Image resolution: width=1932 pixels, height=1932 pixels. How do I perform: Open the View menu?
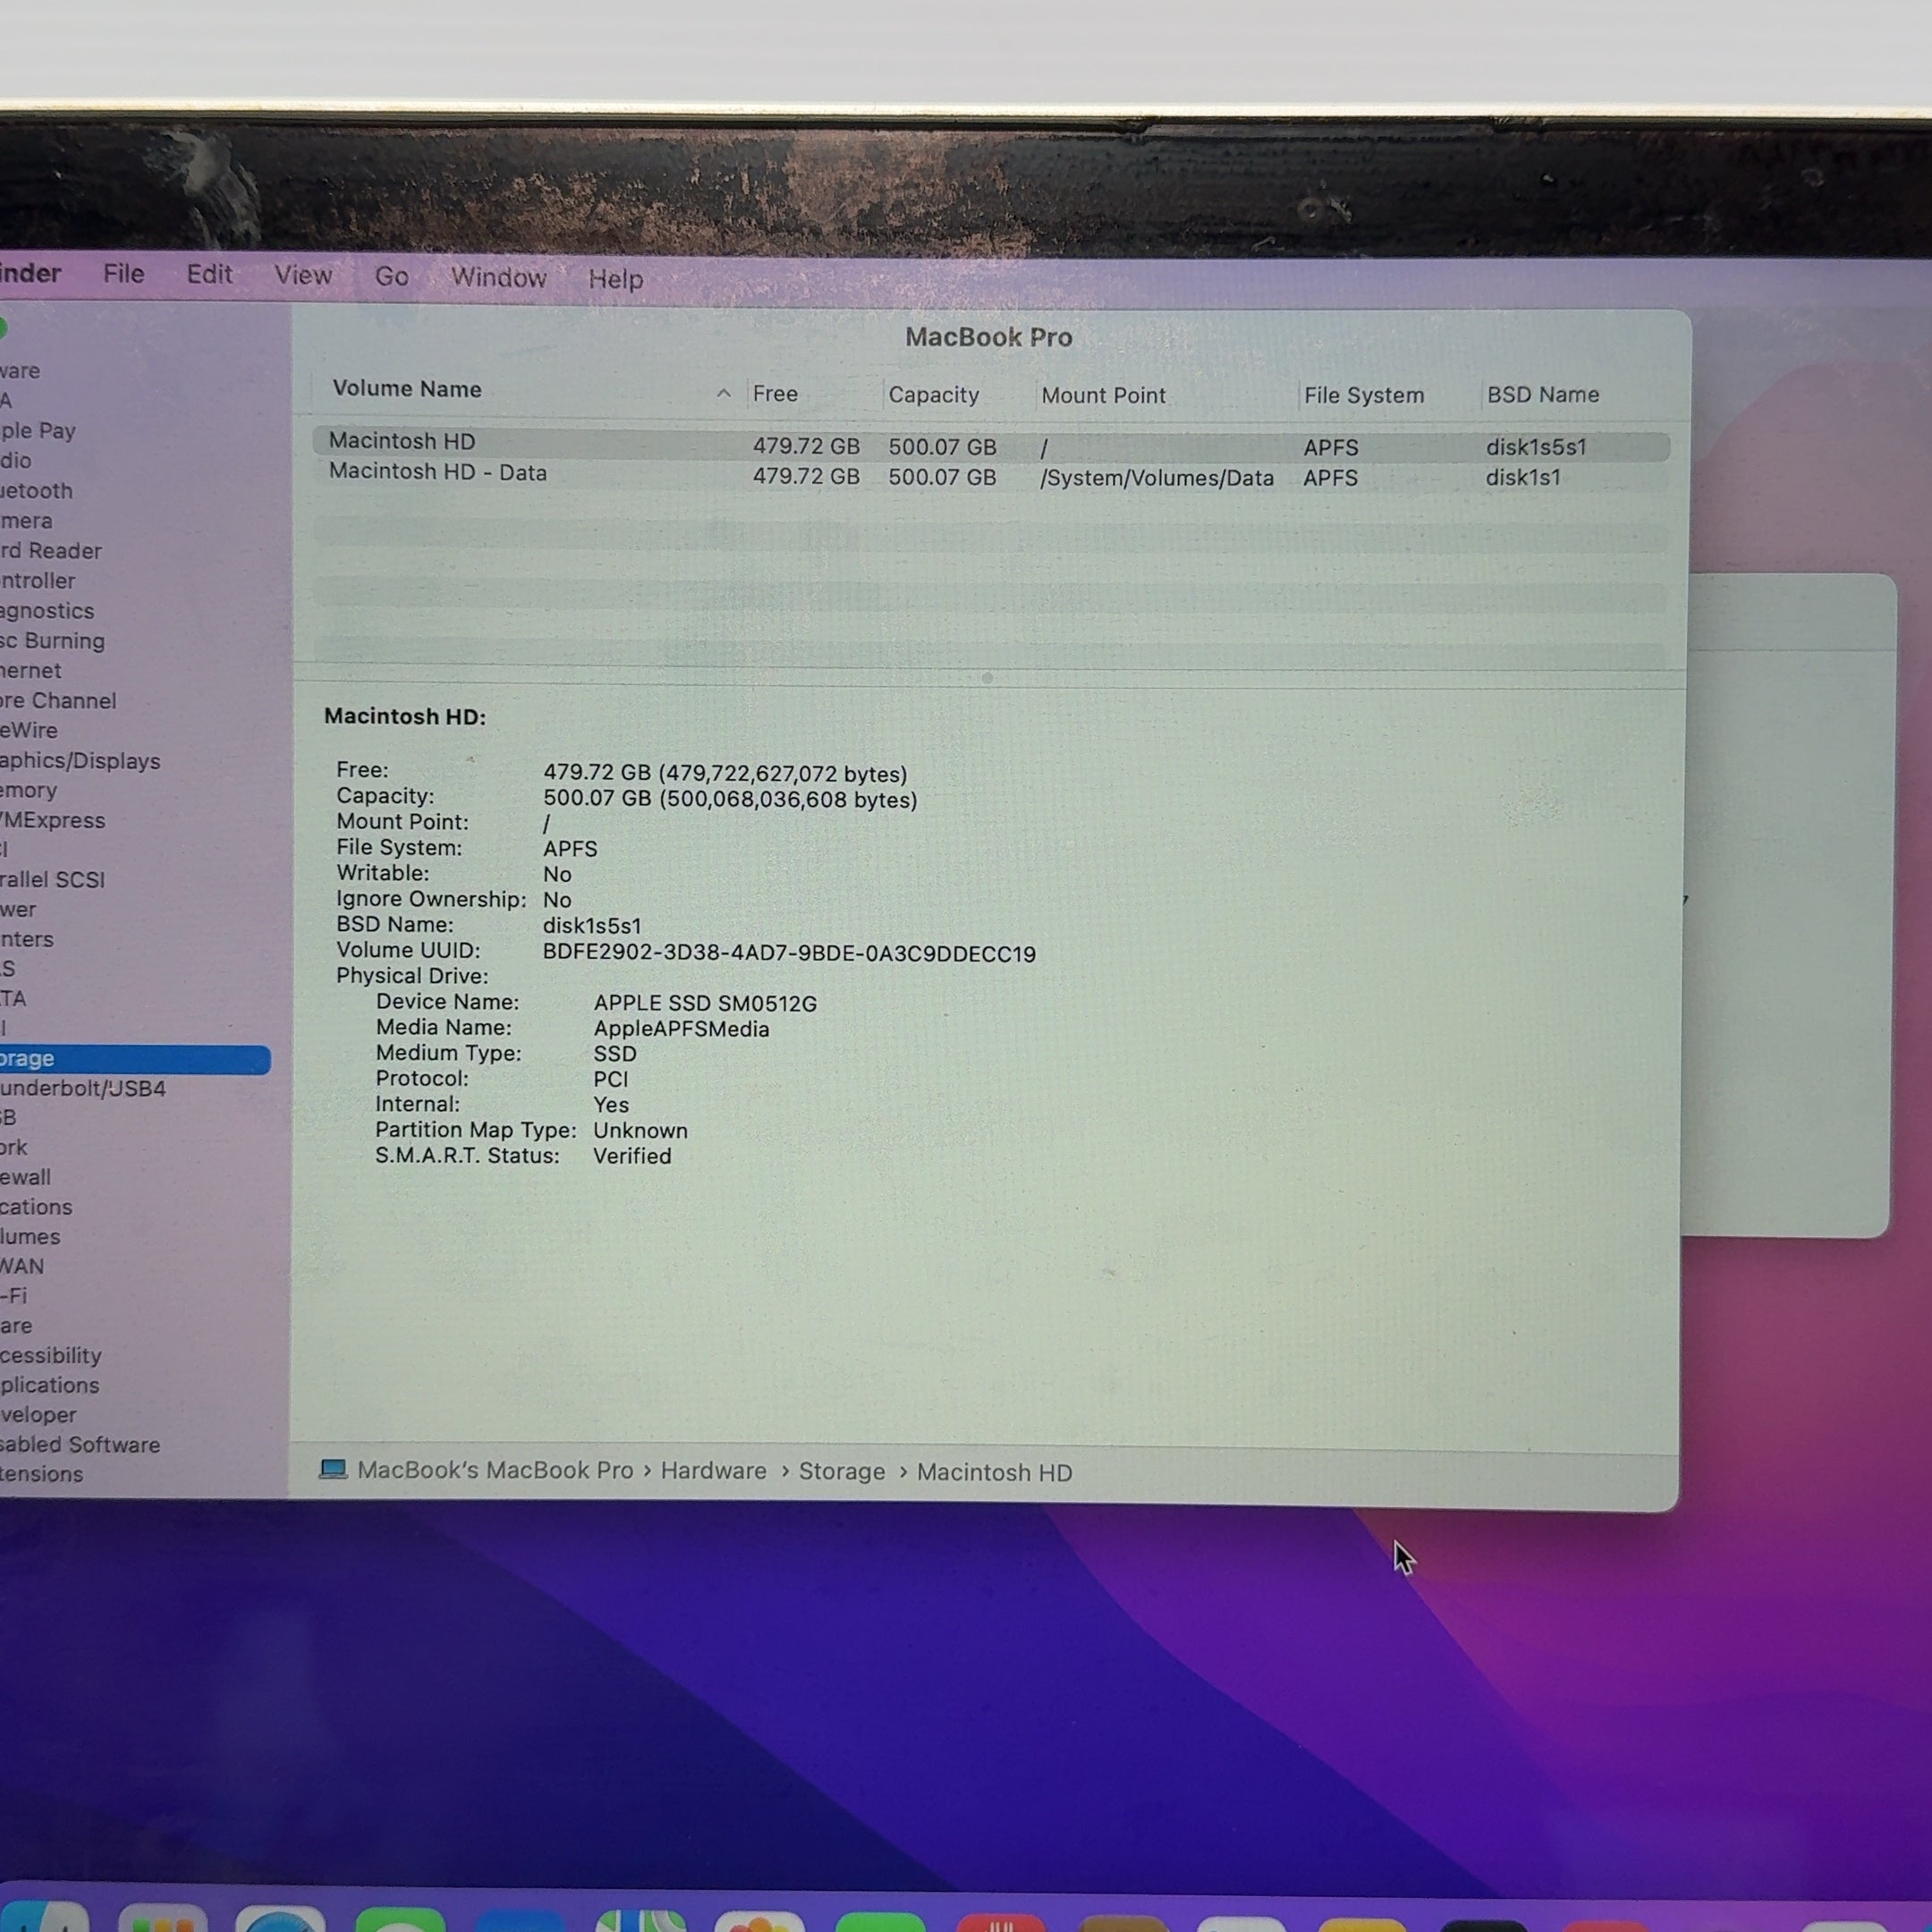tap(303, 276)
